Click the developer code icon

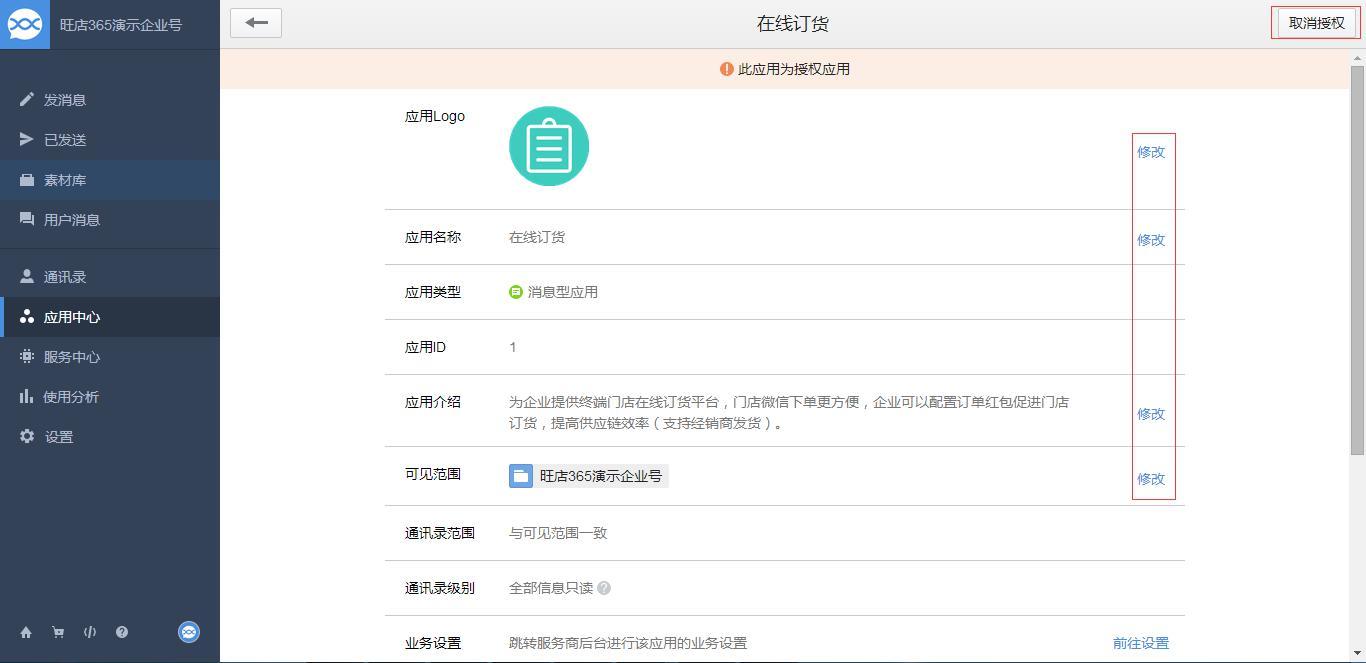90,632
